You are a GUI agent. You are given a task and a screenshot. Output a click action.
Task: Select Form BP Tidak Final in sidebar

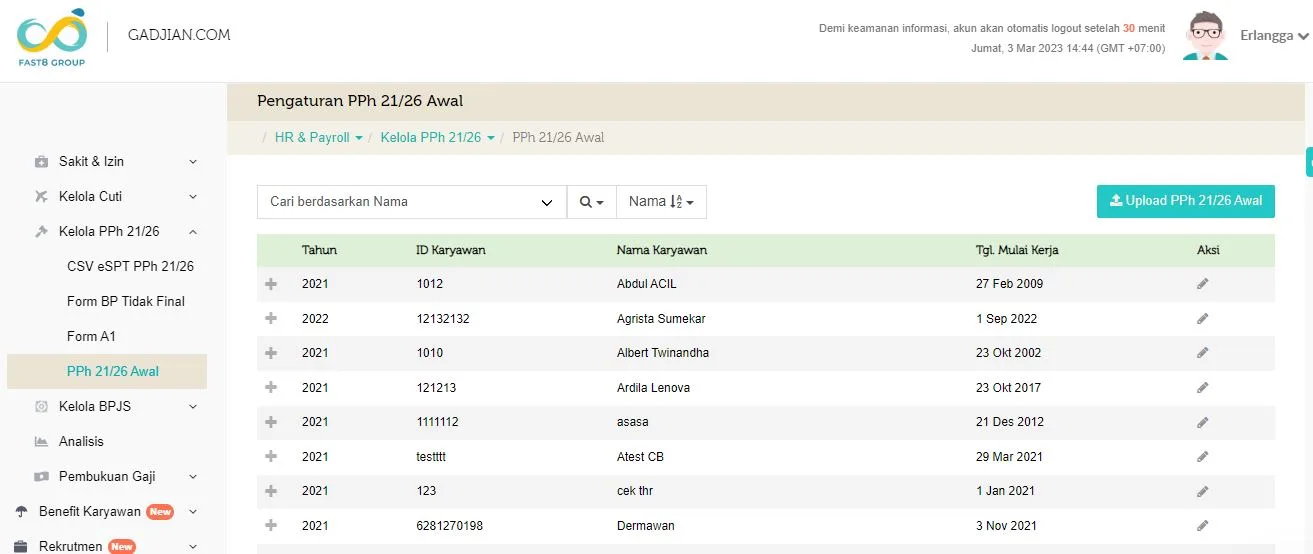pyautogui.click(x=126, y=301)
